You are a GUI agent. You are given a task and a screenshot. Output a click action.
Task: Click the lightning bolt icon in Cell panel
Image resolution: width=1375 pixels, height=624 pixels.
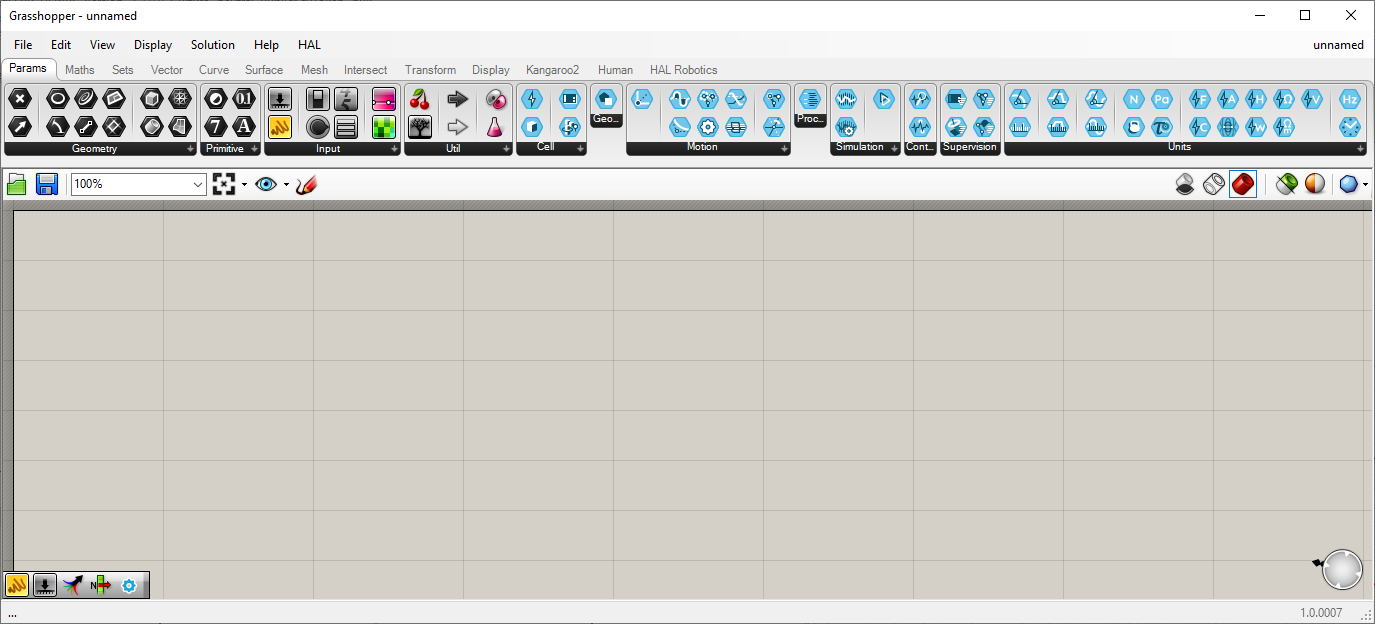532,98
